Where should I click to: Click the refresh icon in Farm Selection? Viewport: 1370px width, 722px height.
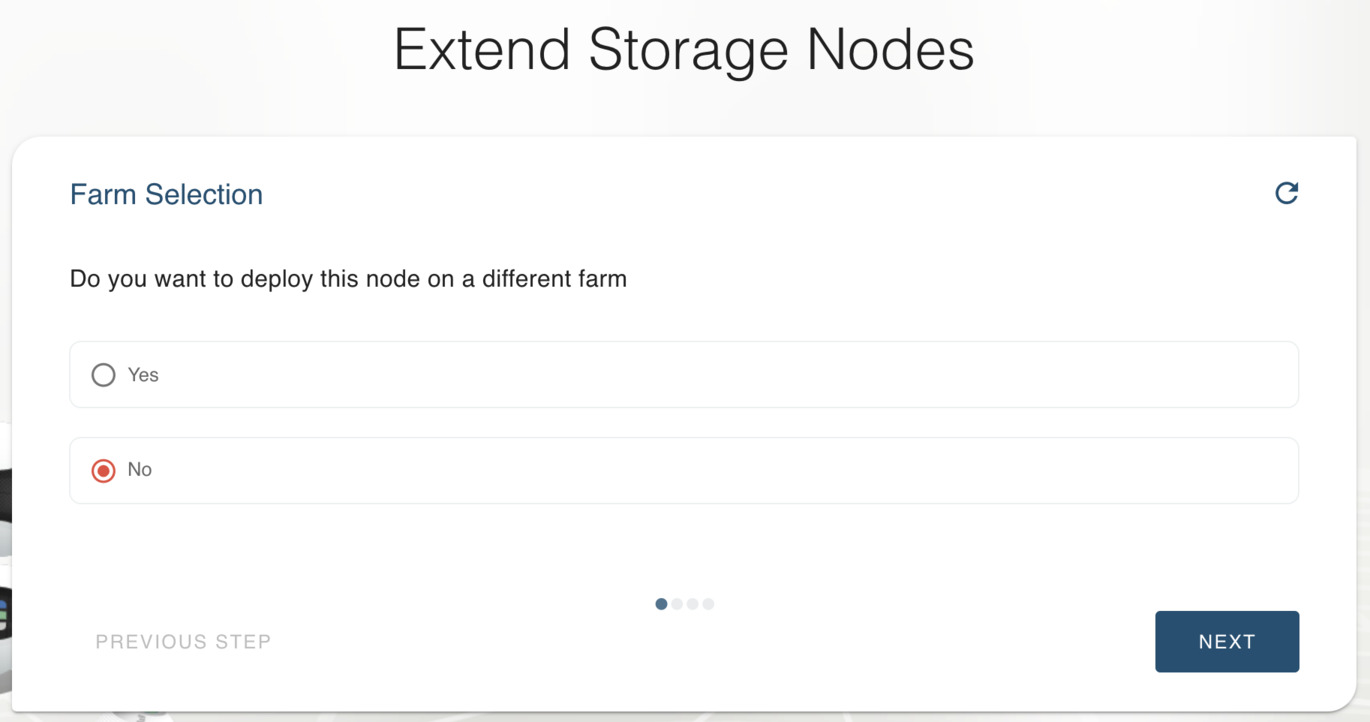pos(1286,193)
